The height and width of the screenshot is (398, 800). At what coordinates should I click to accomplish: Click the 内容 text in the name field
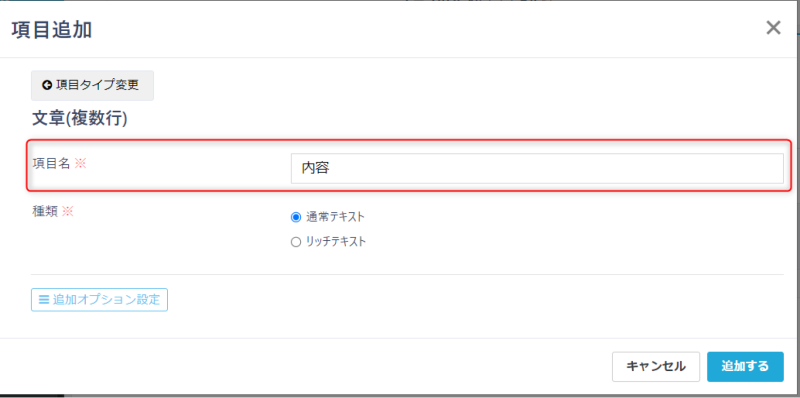tap(315, 168)
